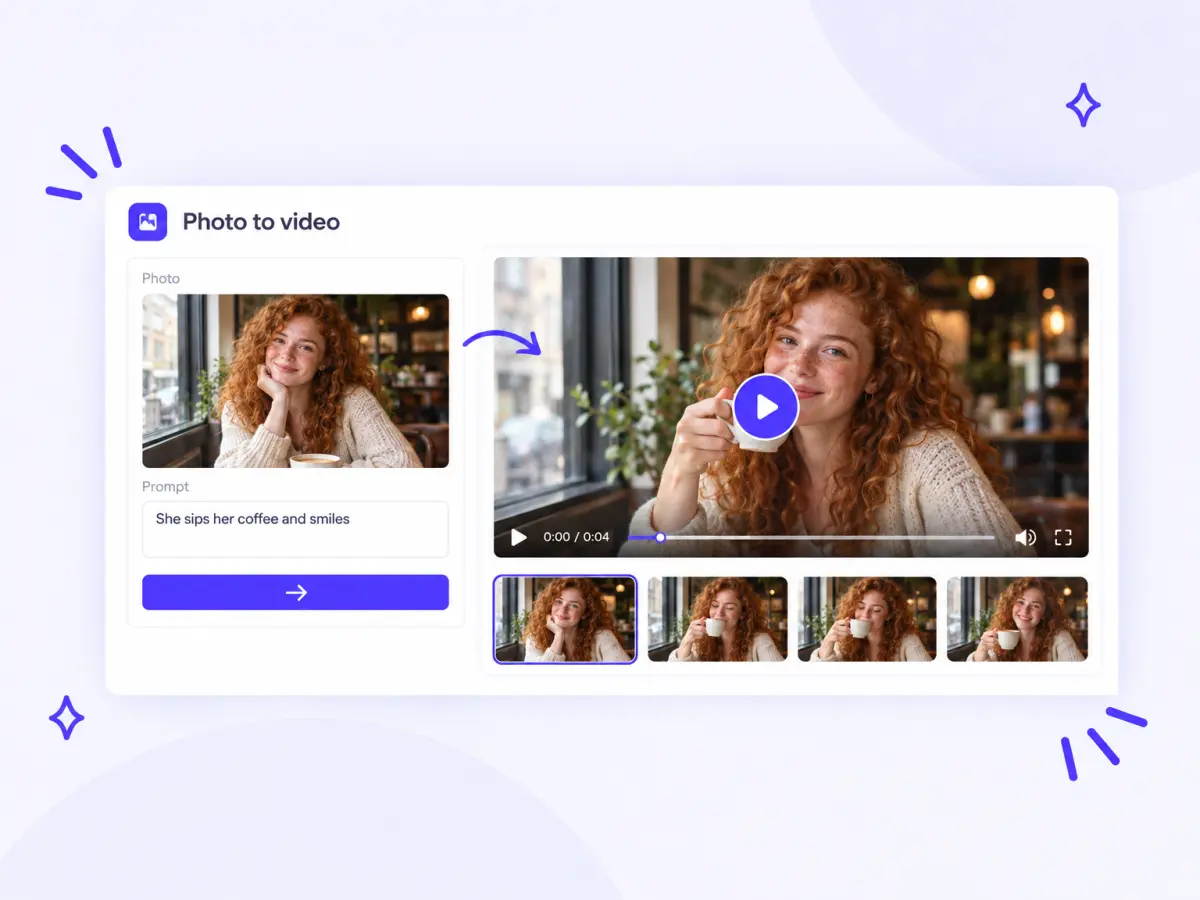Select second thumbnail of woman holding cup

point(717,619)
